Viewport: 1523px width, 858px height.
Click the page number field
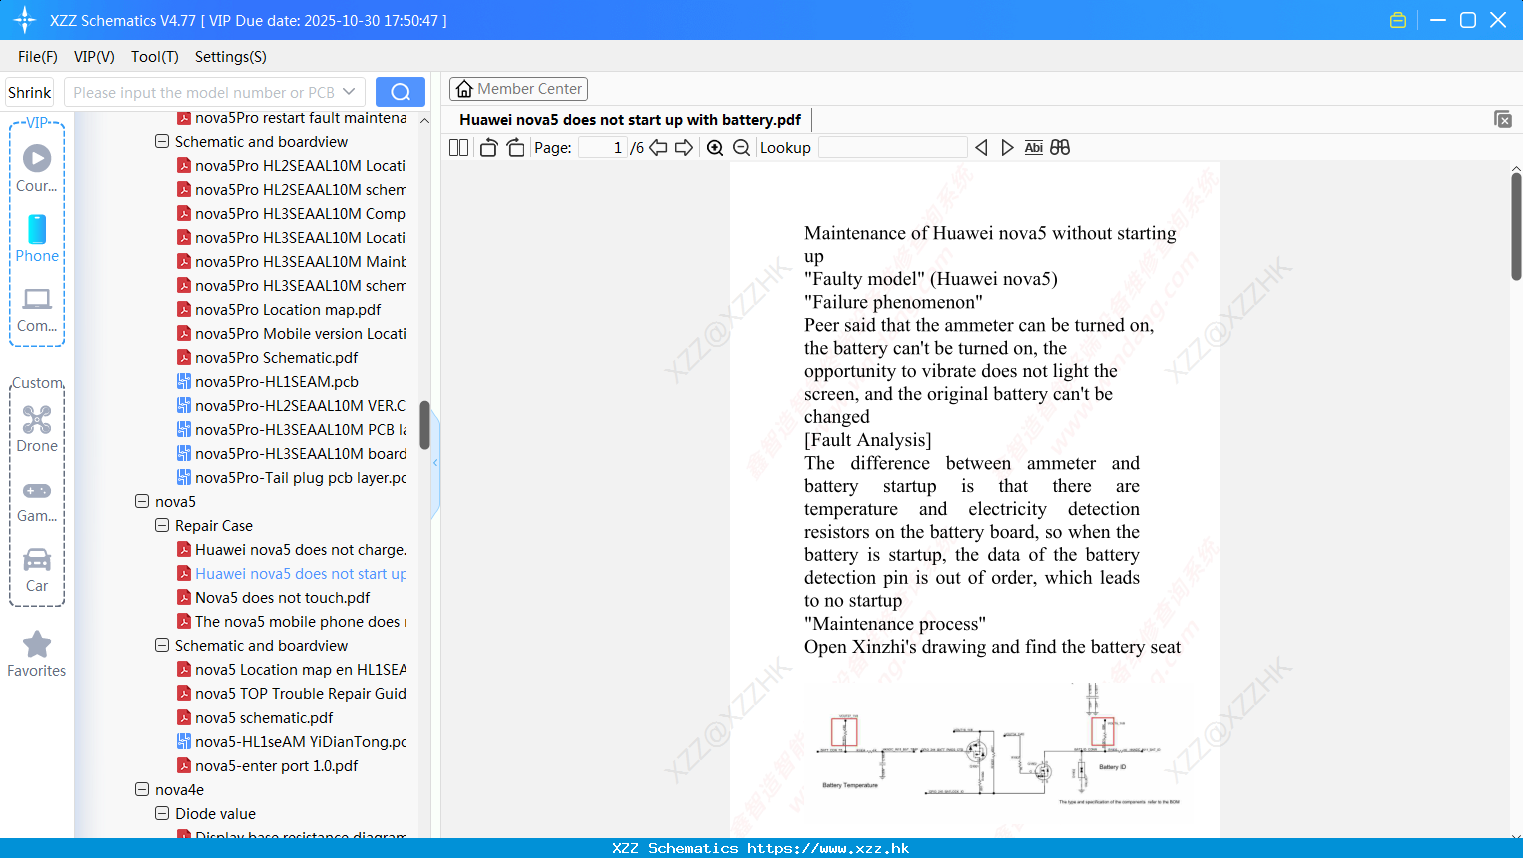pyautogui.click(x=603, y=148)
